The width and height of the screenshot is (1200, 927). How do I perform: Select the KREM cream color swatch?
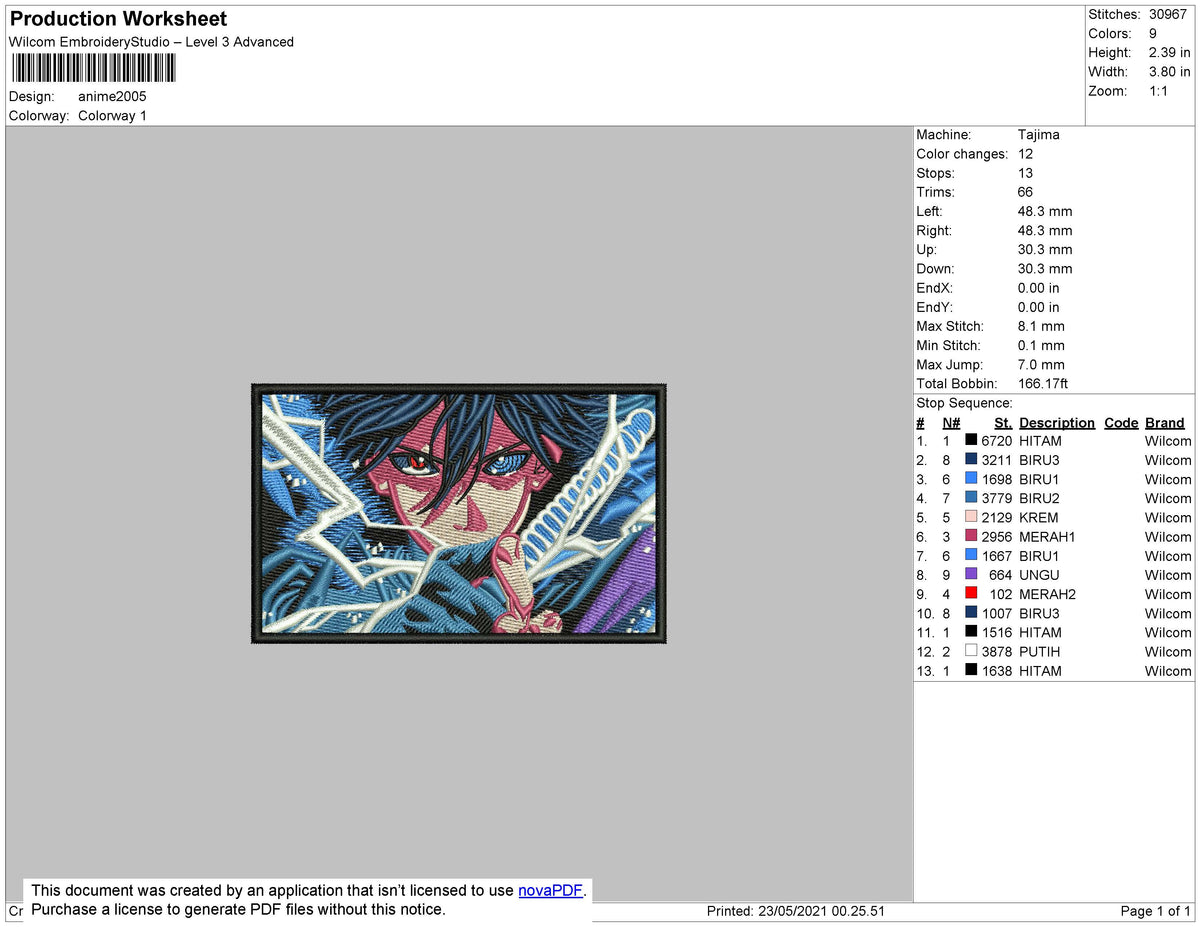972,517
